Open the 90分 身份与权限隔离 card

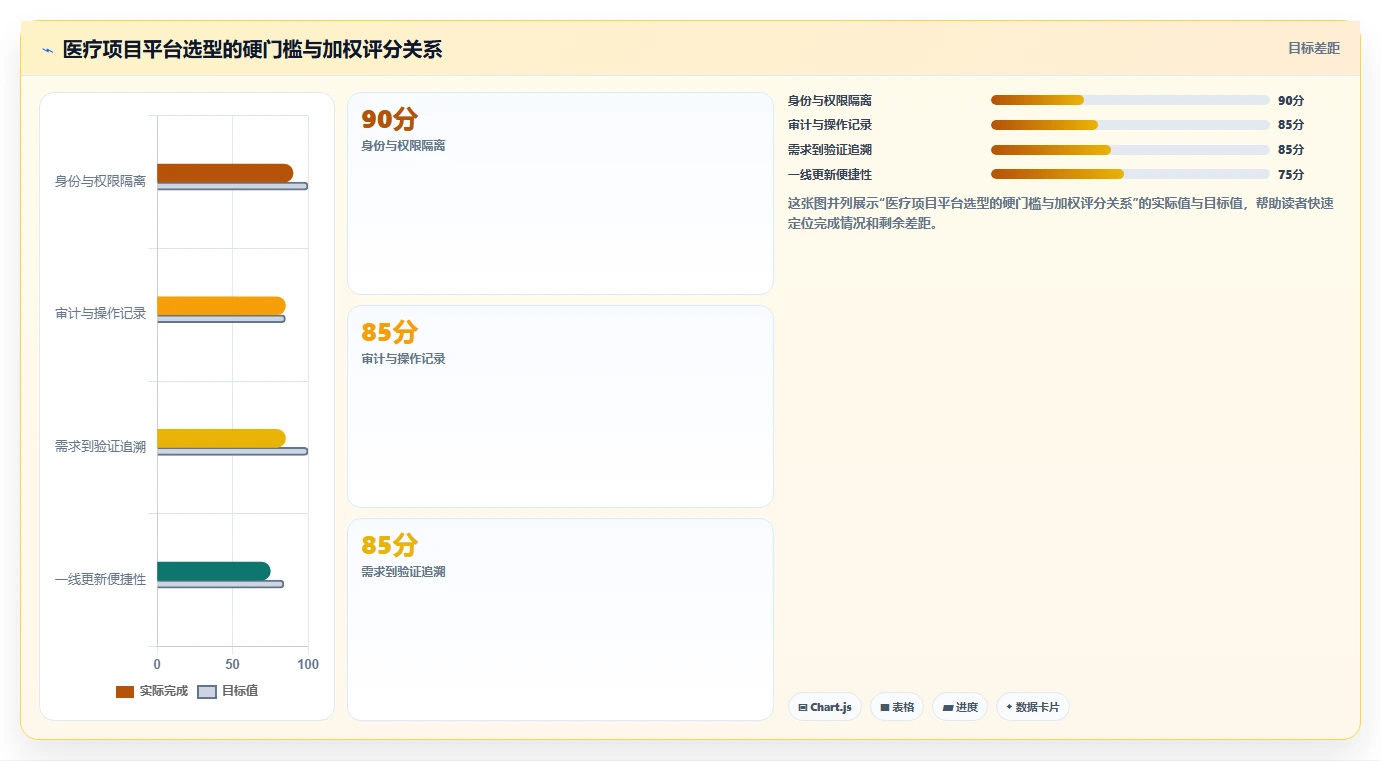pos(560,194)
